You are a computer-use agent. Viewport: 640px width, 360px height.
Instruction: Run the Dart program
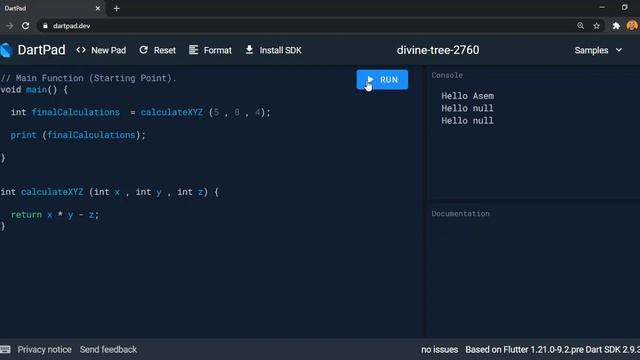point(382,80)
